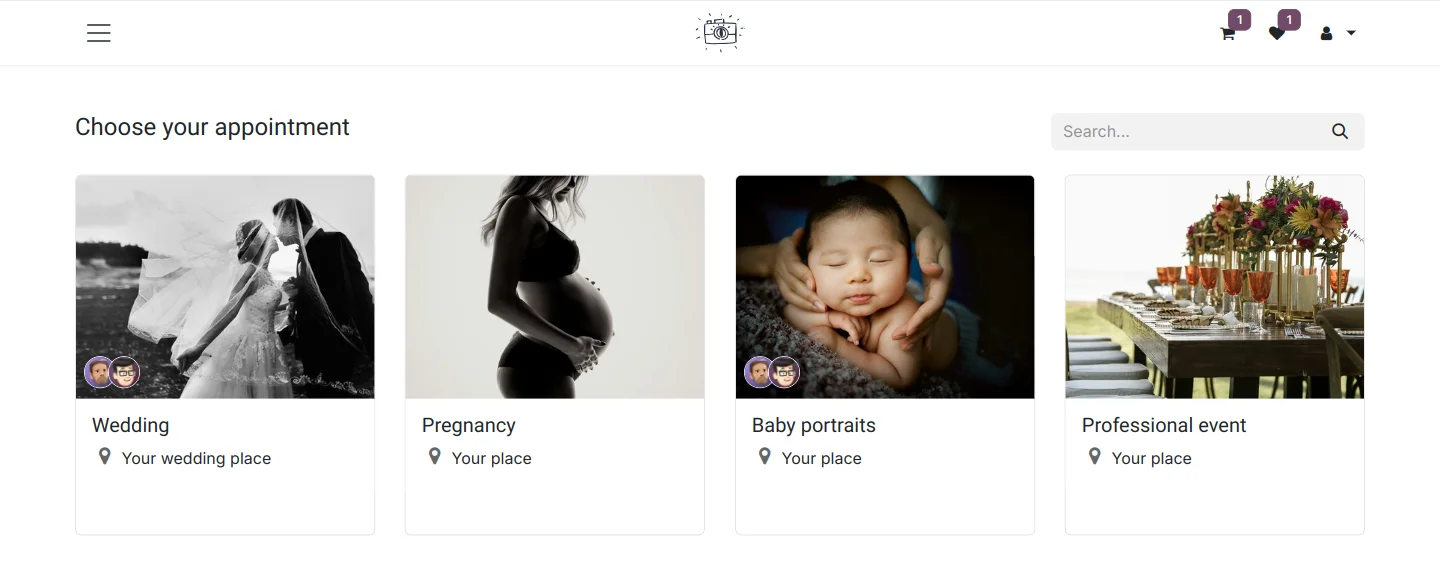
Task: Click the search magnifier button
Action: [1340, 131]
